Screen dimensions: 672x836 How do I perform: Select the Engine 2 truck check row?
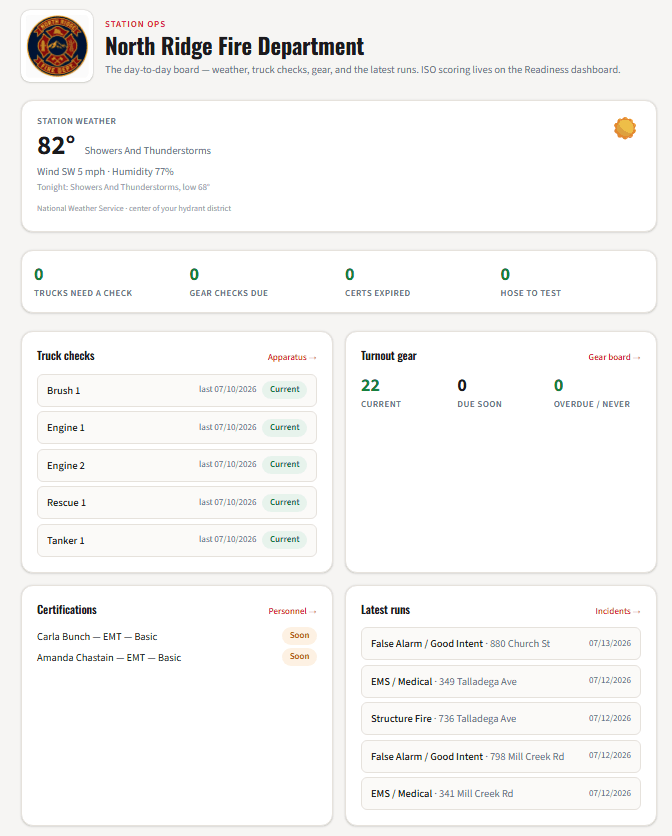point(177,465)
